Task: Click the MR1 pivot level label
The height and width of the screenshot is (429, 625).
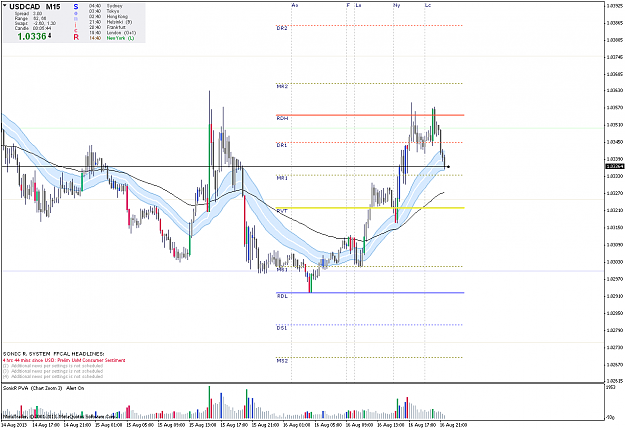Action: [x=282, y=178]
